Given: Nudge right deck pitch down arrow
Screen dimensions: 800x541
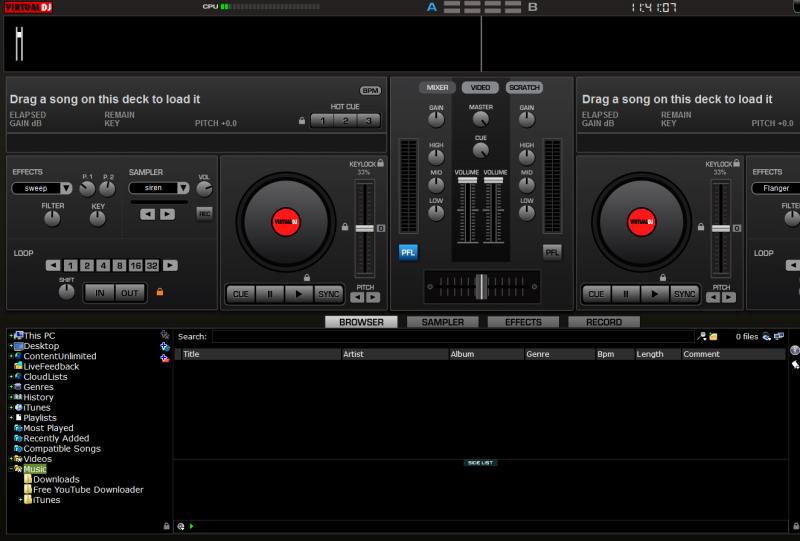Looking at the screenshot, I should click(713, 298).
